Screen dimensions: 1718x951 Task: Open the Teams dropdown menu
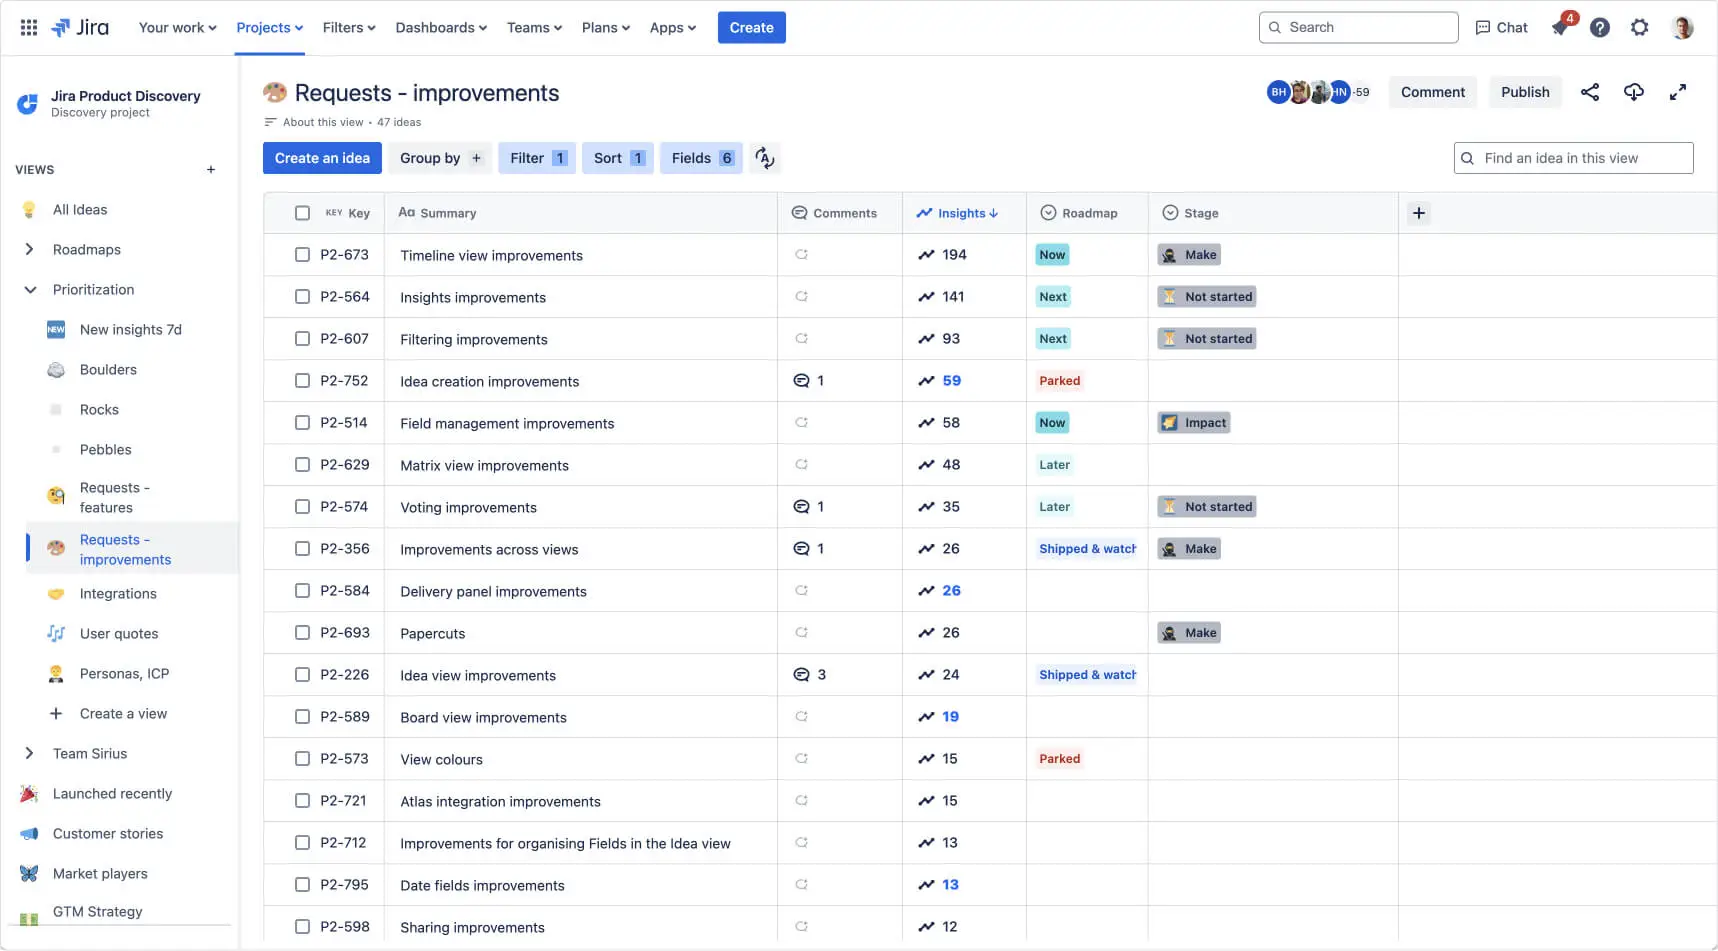coord(534,28)
